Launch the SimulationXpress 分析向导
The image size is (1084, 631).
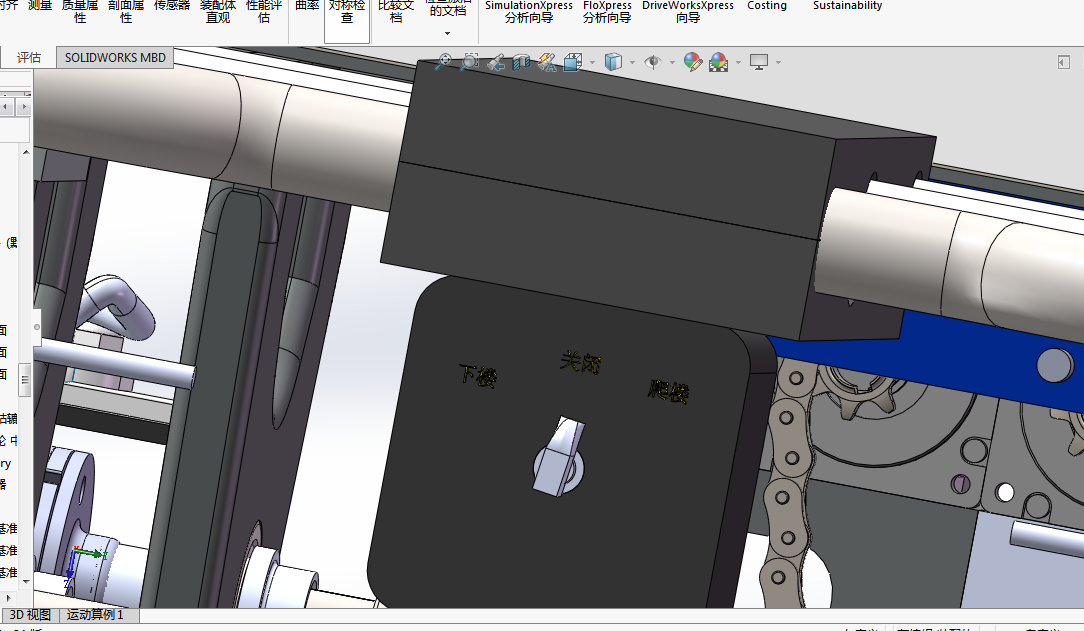tap(529, 12)
